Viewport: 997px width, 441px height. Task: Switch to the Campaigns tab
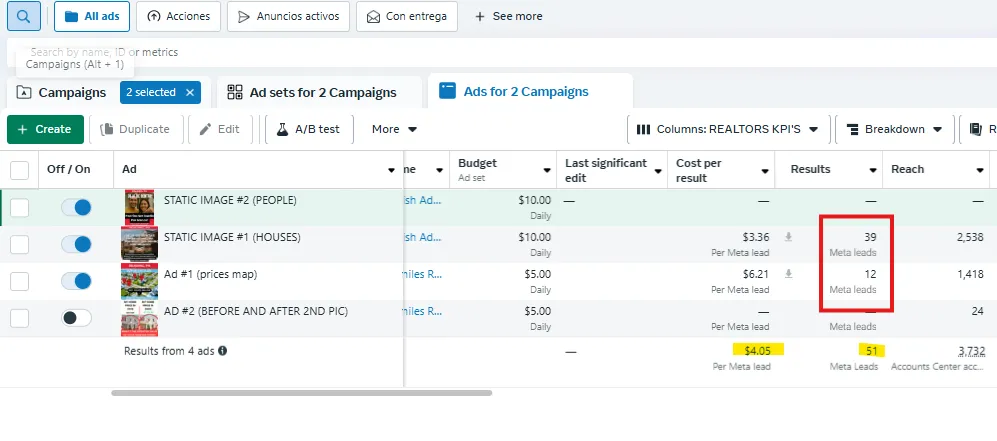pos(61,92)
